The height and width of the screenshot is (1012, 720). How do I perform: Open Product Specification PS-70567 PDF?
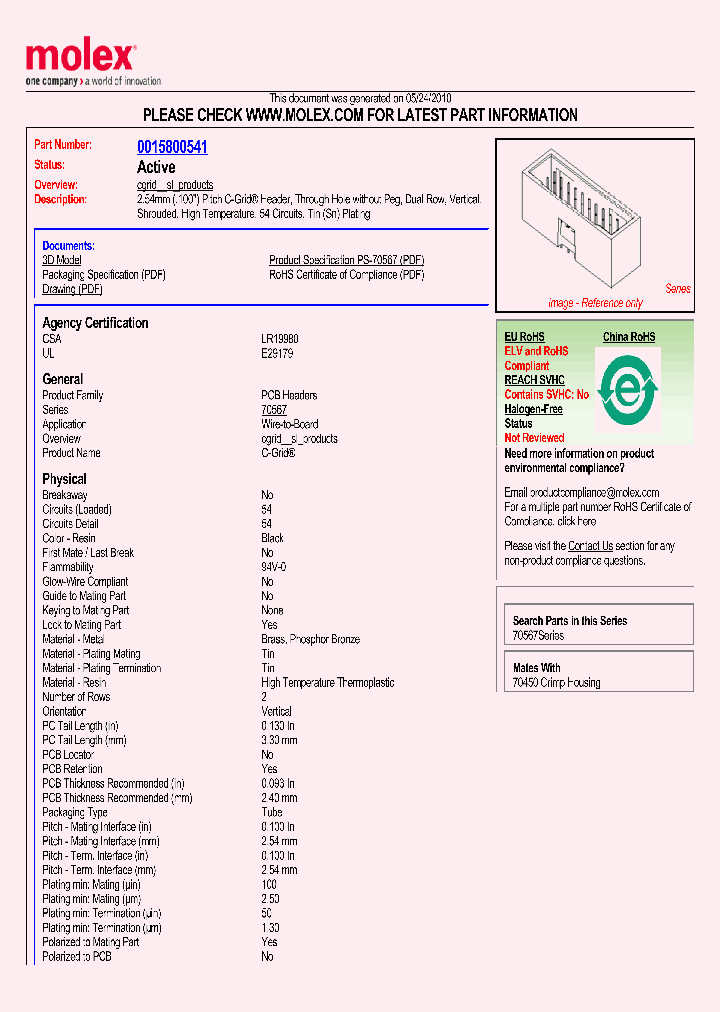pos(346,260)
